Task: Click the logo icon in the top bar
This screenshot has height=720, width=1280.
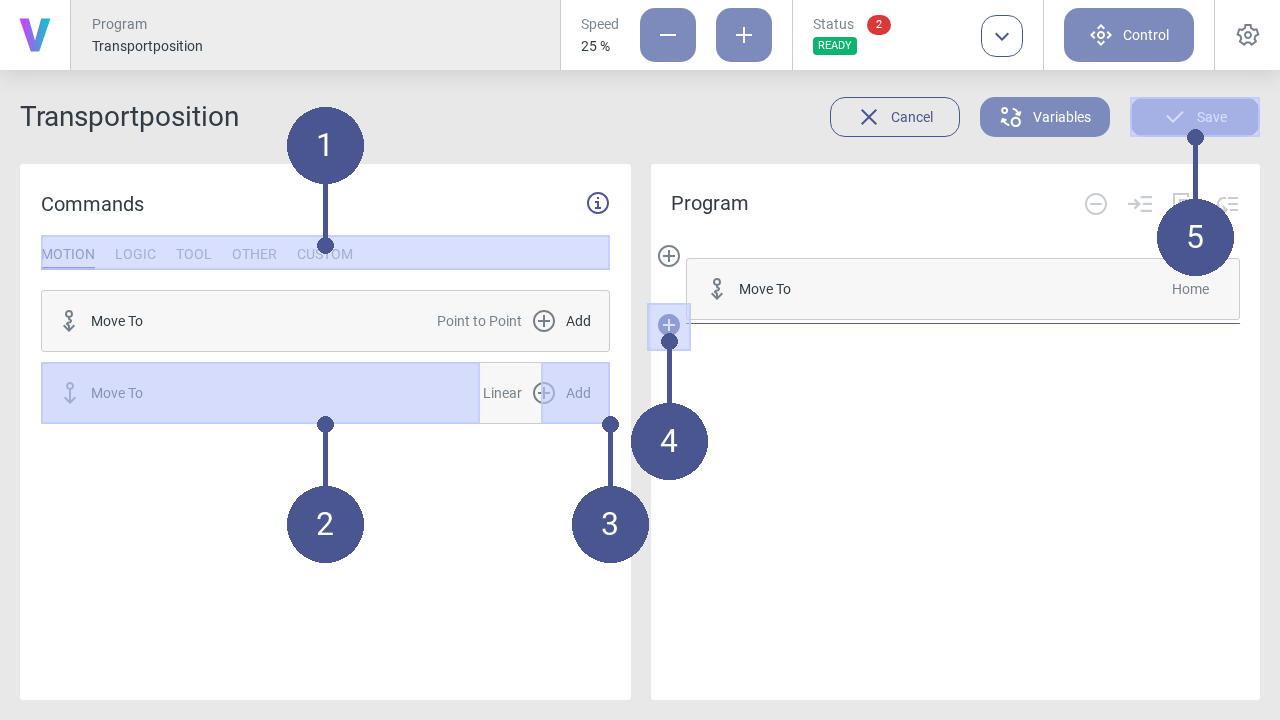Action: click(35, 35)
